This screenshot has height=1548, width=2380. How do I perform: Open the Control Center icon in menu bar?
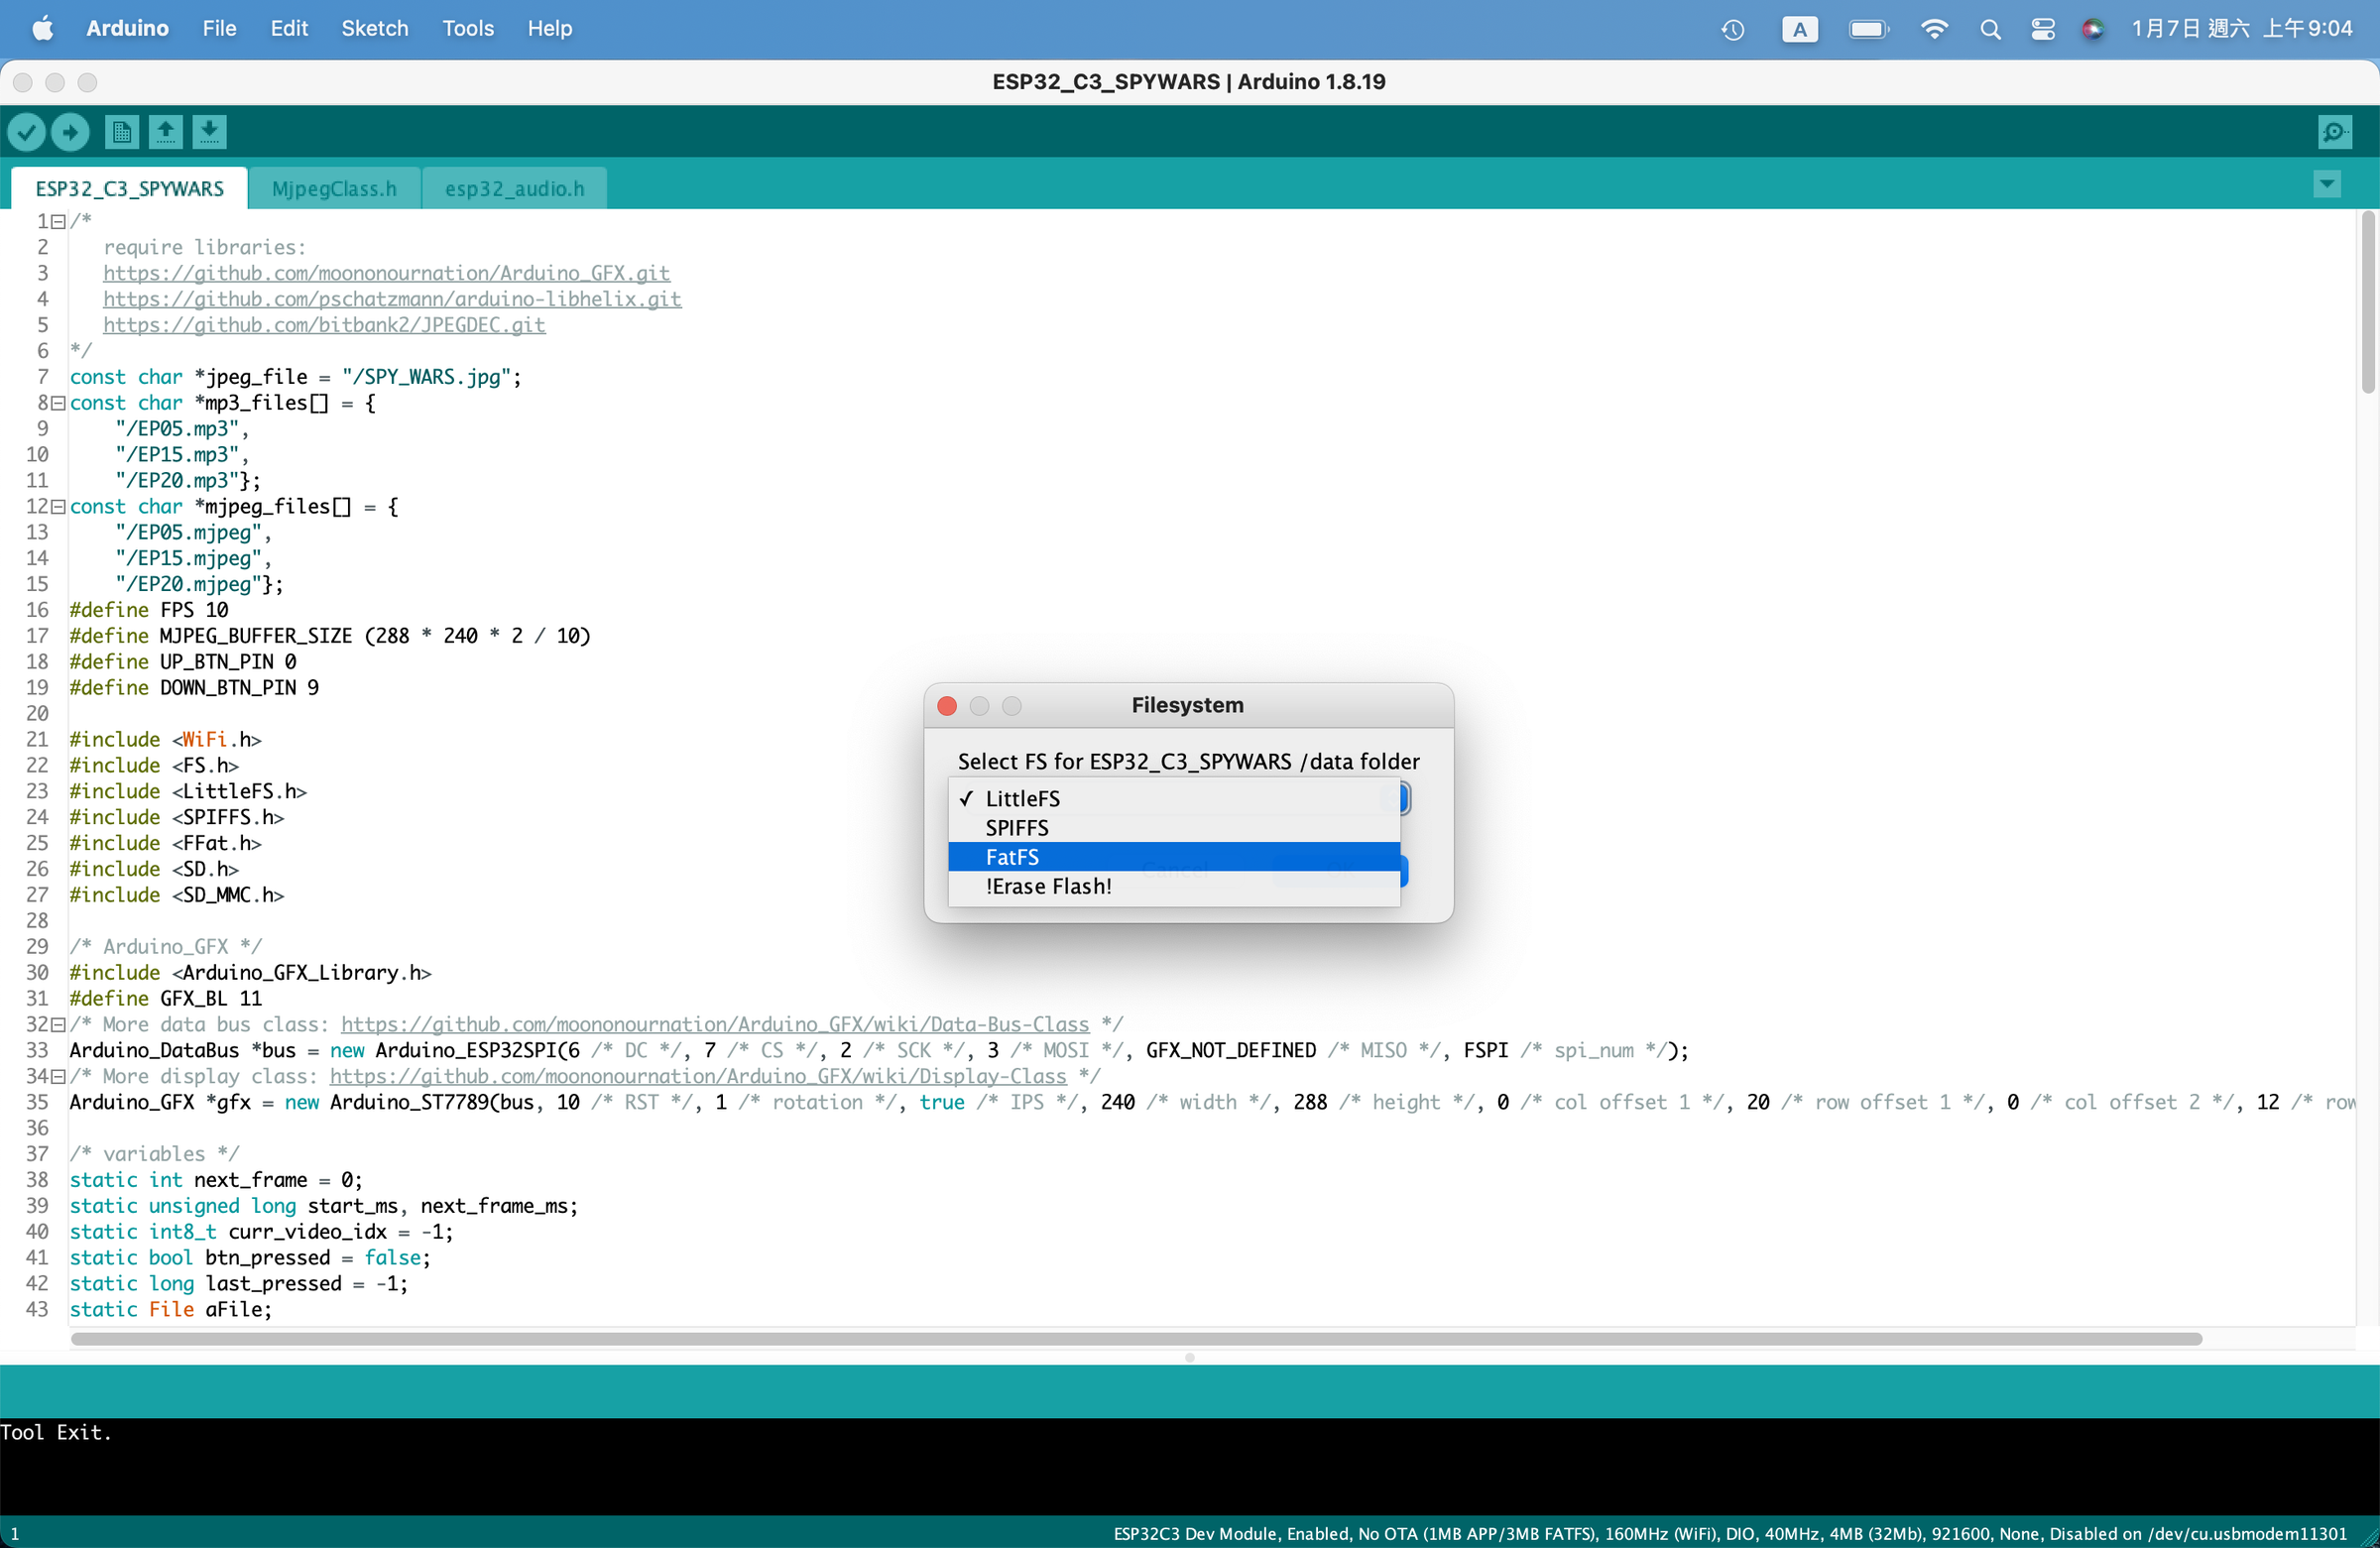click(x=2042, y=29)
